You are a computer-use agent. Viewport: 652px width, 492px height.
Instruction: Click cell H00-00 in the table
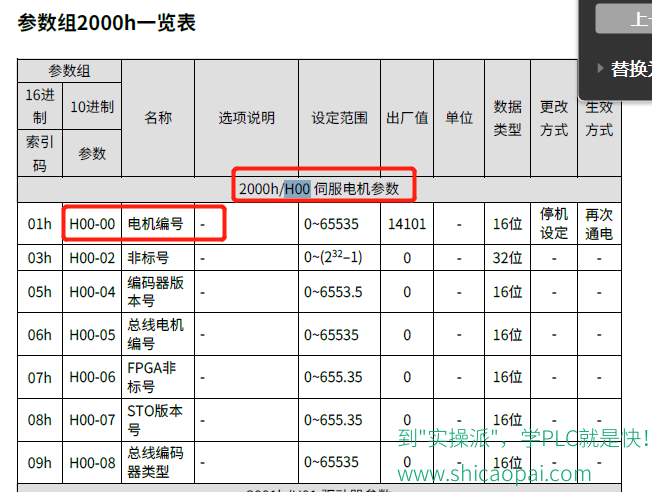point(92,224)
